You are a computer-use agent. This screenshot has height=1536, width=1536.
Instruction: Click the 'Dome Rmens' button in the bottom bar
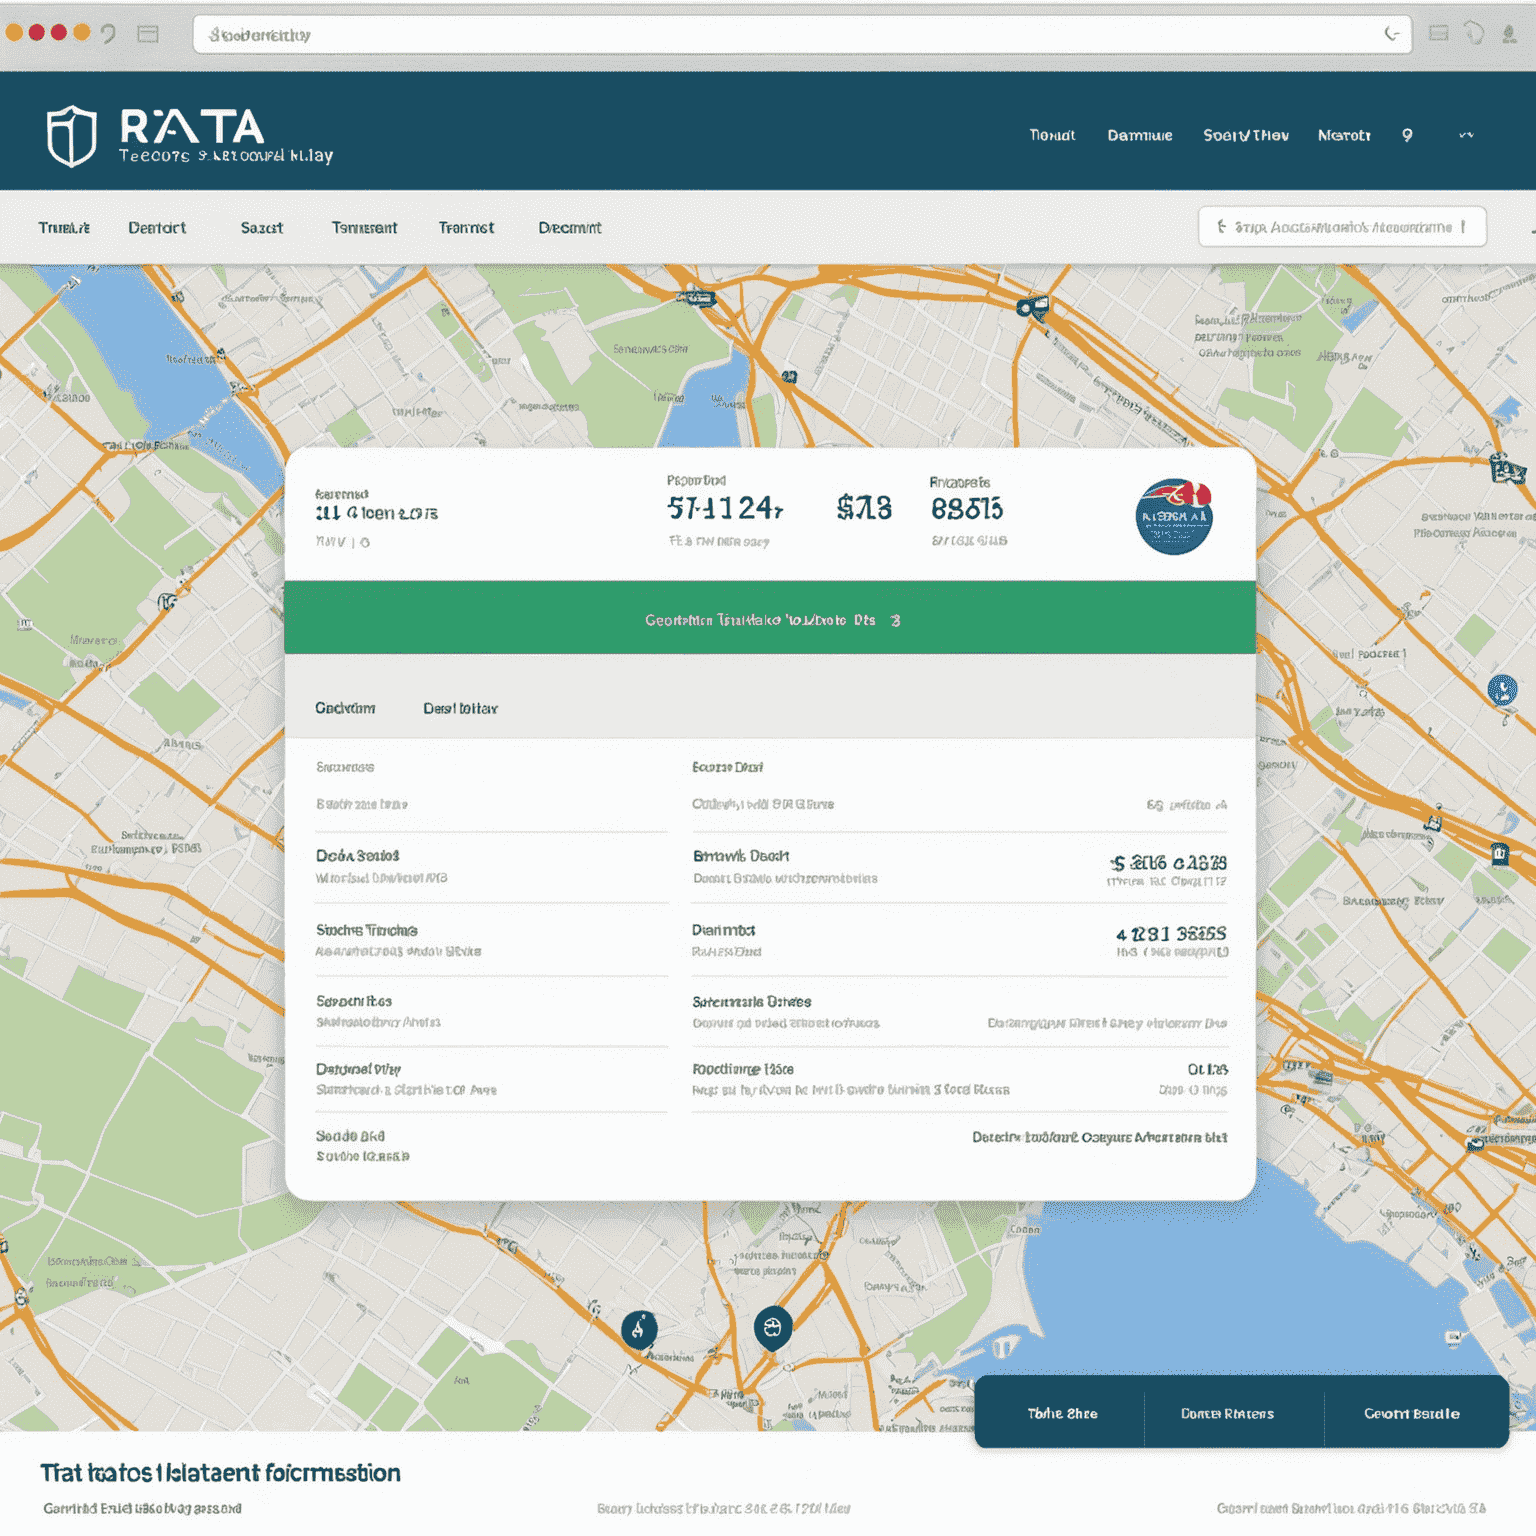(x=1227, y=1413)
